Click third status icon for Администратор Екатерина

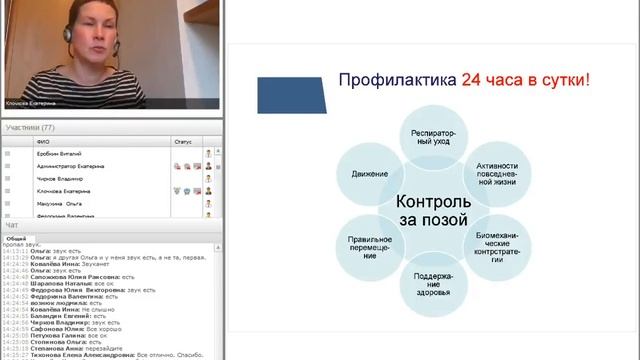pos(197,166)
